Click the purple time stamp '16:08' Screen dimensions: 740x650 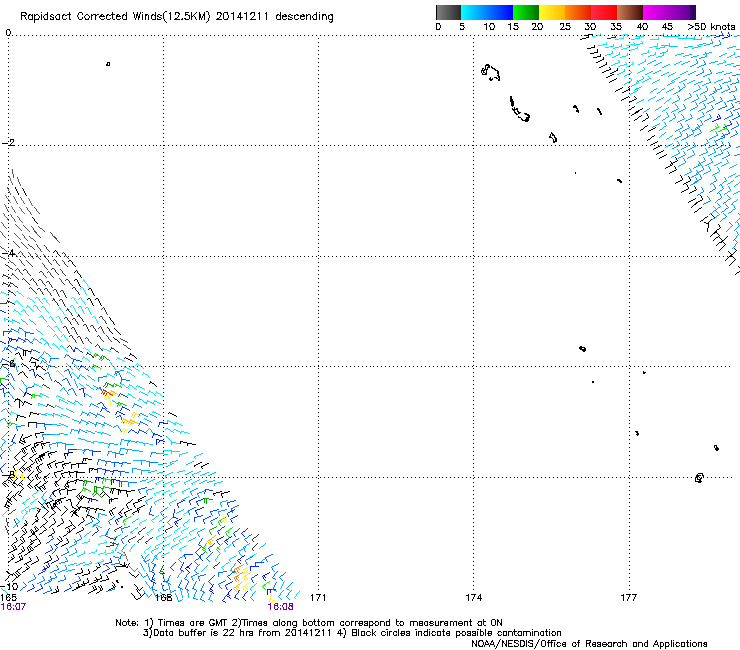(x=280, y=607)
